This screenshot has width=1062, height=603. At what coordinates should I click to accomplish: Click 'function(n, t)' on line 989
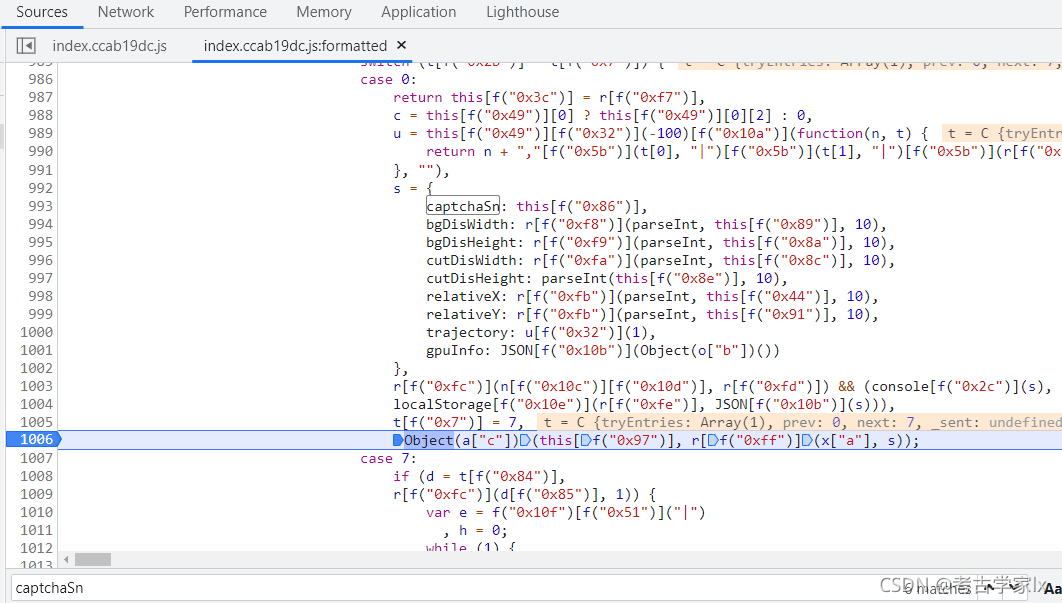pyautogui.click(x=854, y=133)
